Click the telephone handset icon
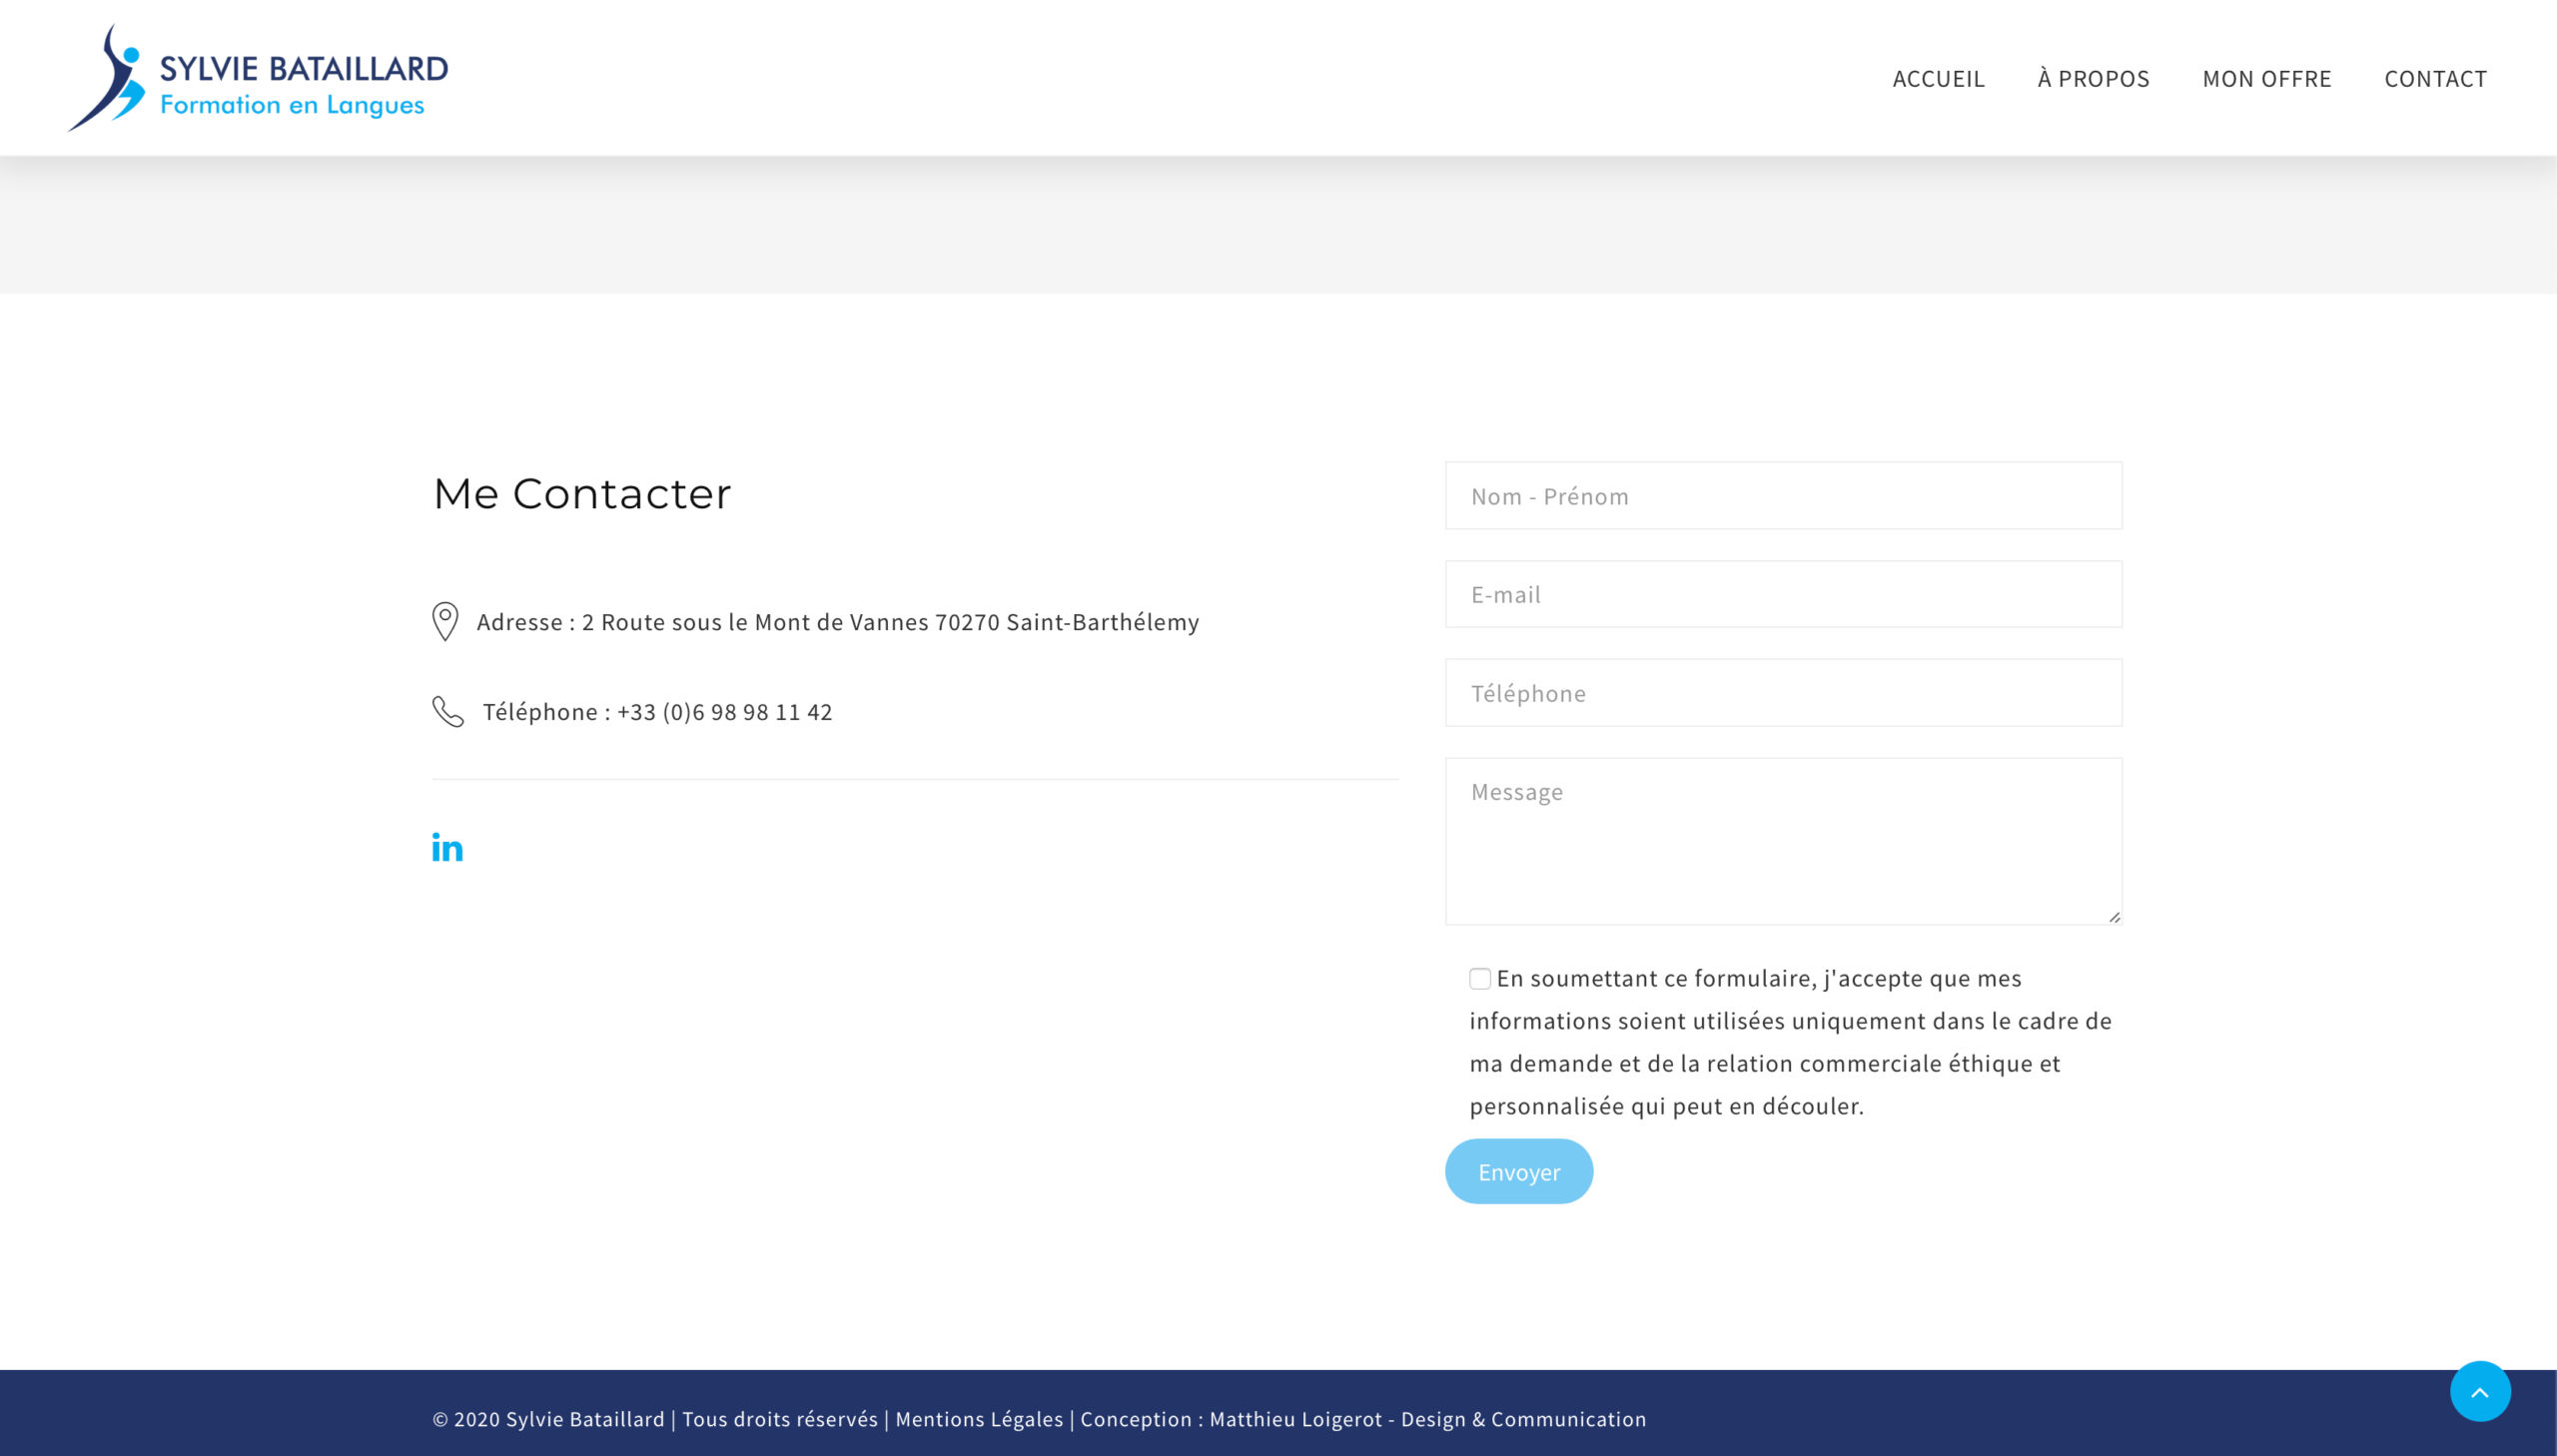The image size is (2557, 1456). [x=446, y=711]
